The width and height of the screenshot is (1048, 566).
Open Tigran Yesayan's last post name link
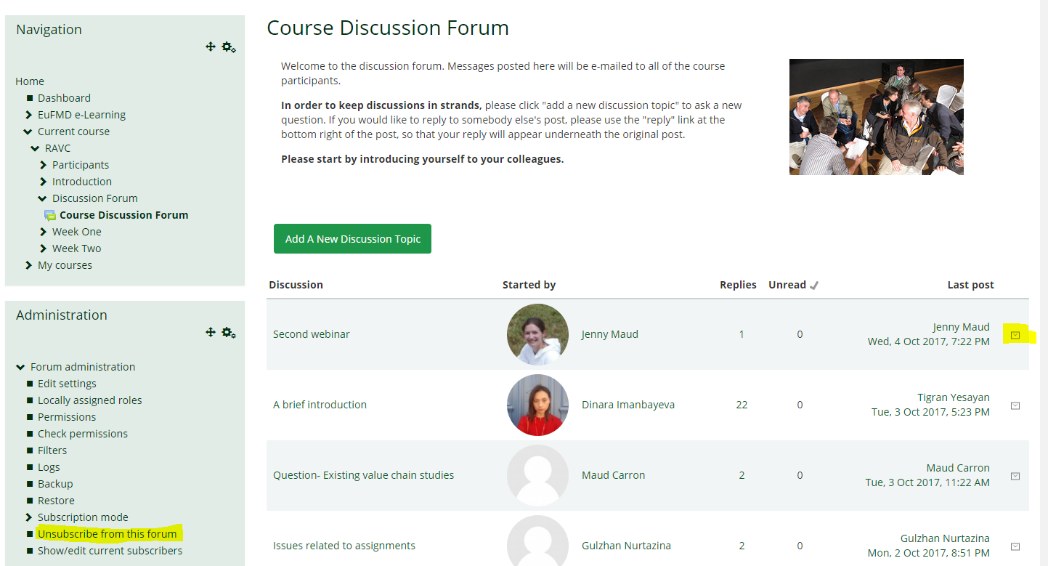[x=953, y=398]
